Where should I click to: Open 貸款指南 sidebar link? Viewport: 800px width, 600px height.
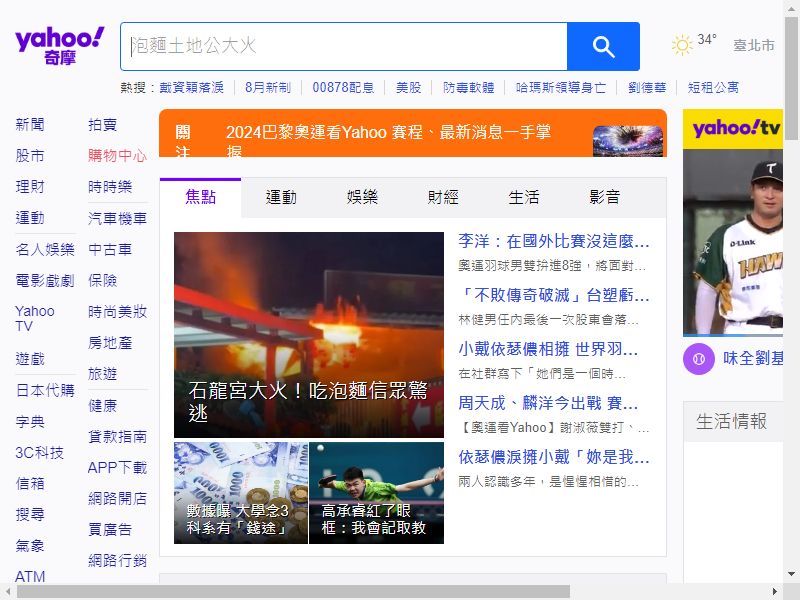point(117,437)
